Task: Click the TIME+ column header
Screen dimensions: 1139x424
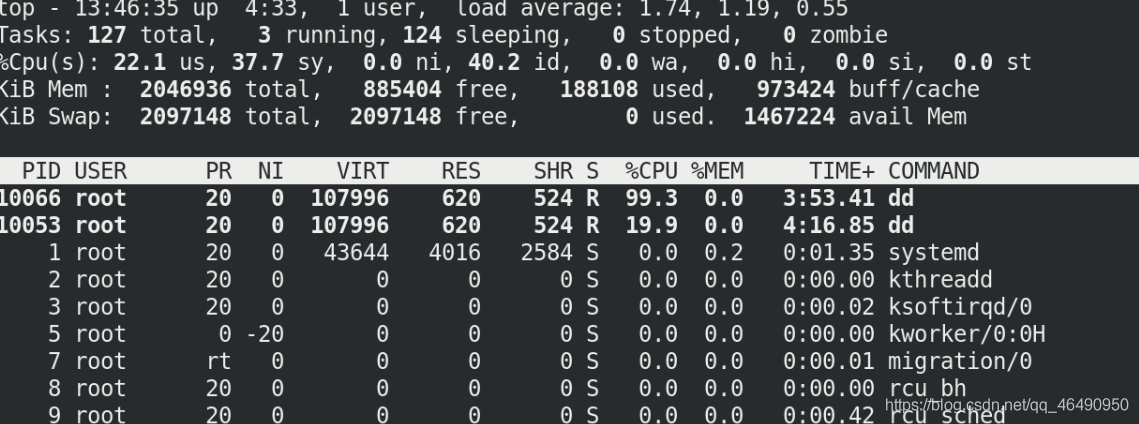Action: [842, 171]
